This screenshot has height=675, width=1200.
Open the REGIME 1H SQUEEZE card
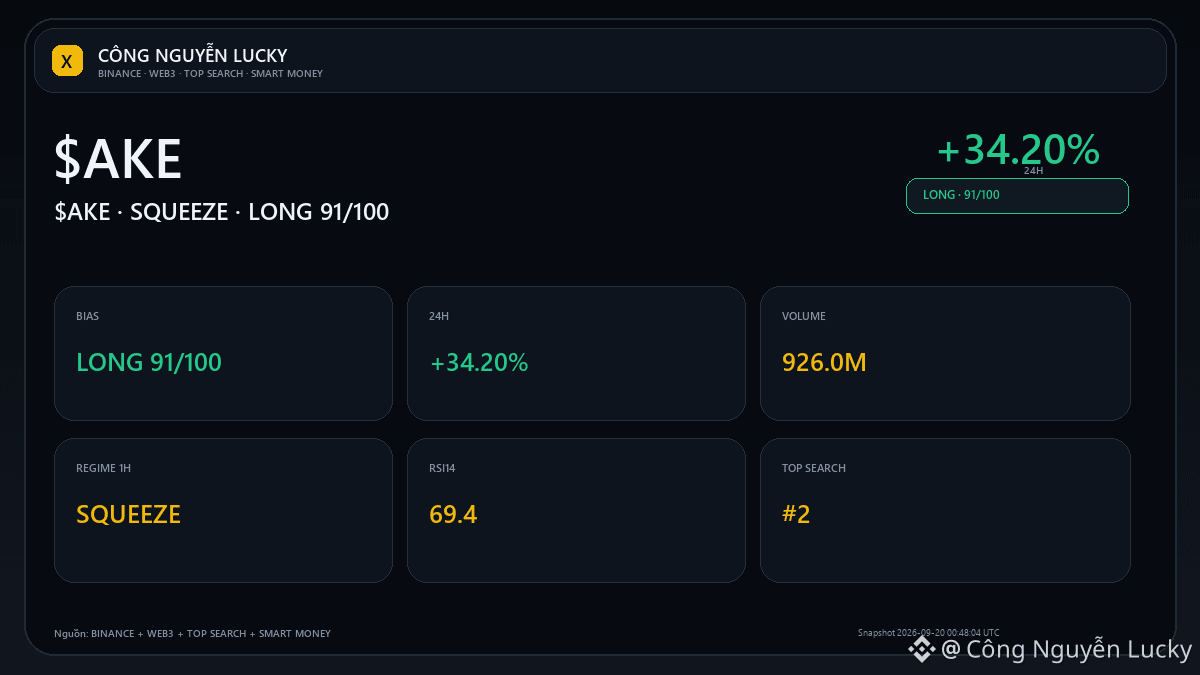223,510
